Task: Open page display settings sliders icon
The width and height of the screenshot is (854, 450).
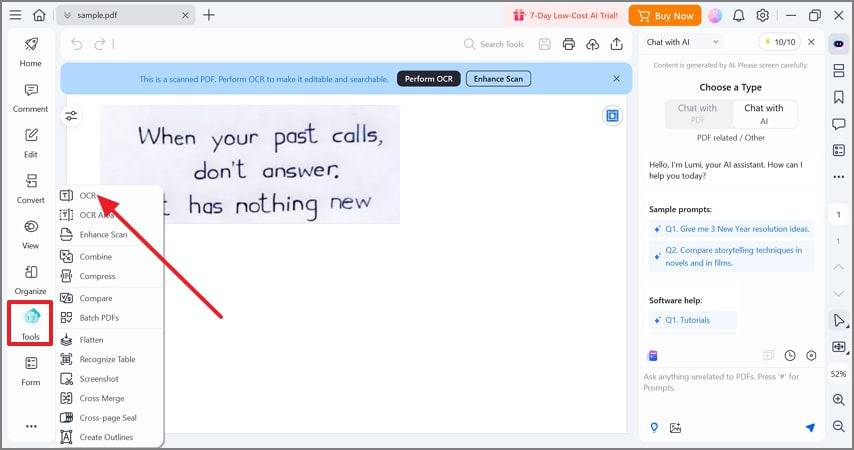Action: coord(71,115)
